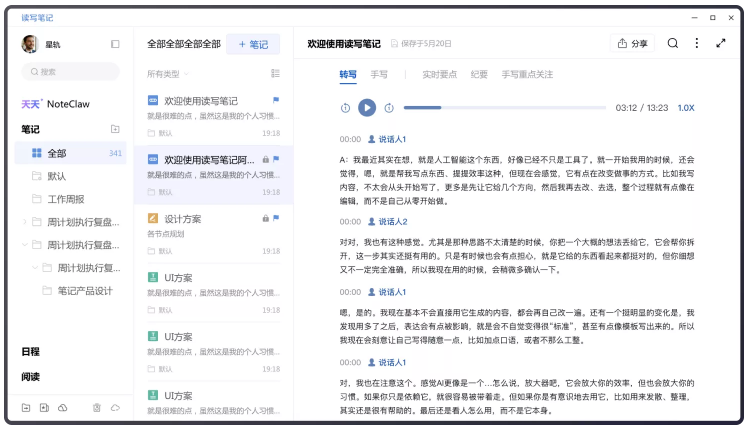Click the 全部全部全部全部 list heading

[x=184, y=44]
